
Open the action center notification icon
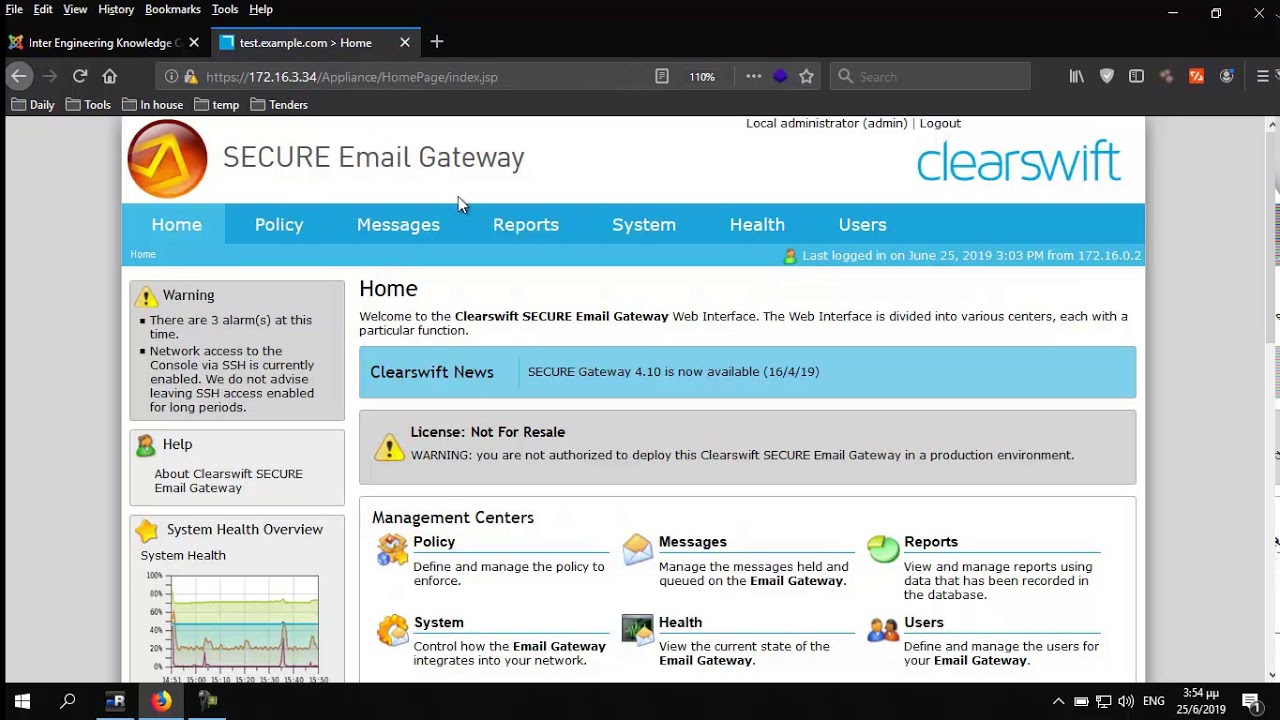click(1250, 701)
